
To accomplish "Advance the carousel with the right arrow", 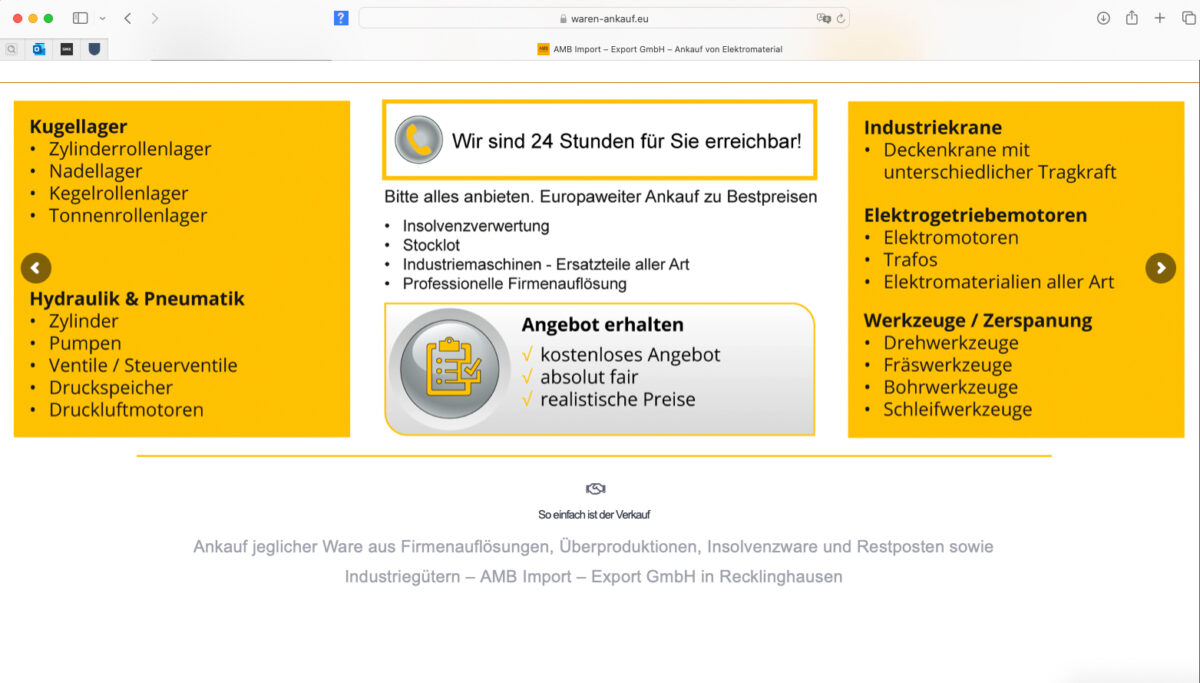I will 1161,268.
